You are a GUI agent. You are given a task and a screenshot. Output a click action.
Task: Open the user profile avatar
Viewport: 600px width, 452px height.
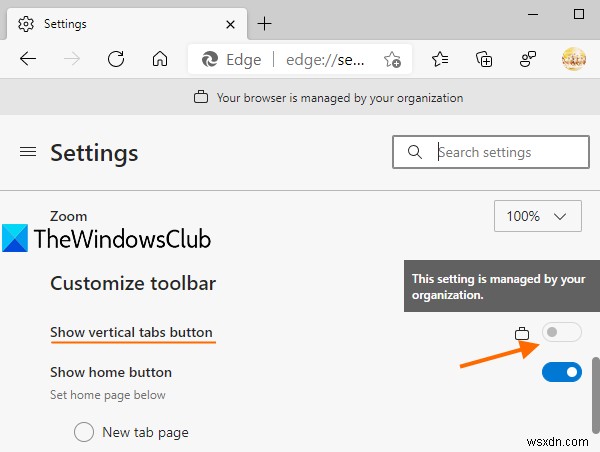point(574,59)
